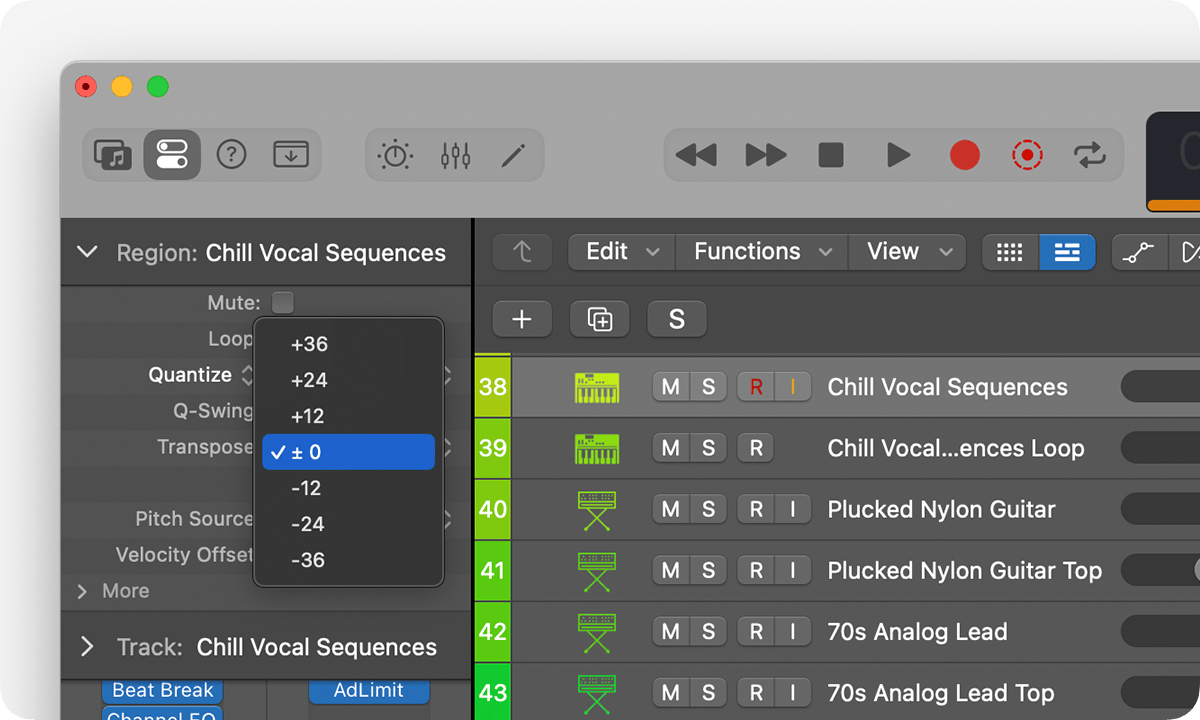Image resolution: width=1200 pixels, height=720 pixels.
Task: Click keyboard stand icon on track 43
Action: click(x=597, y=693)
